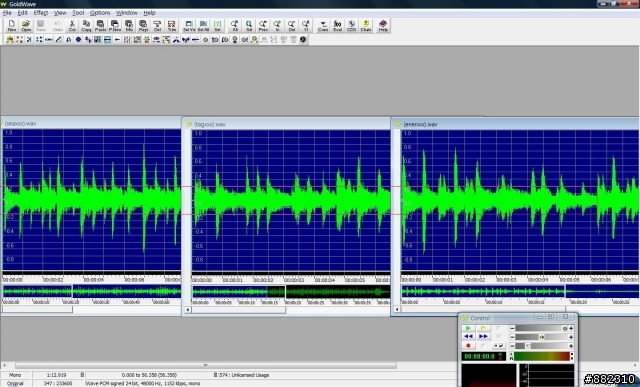Viewport: 640px width, 387px height.
Task: Click the middle balance slider in Control
Action: pos(541,337)
